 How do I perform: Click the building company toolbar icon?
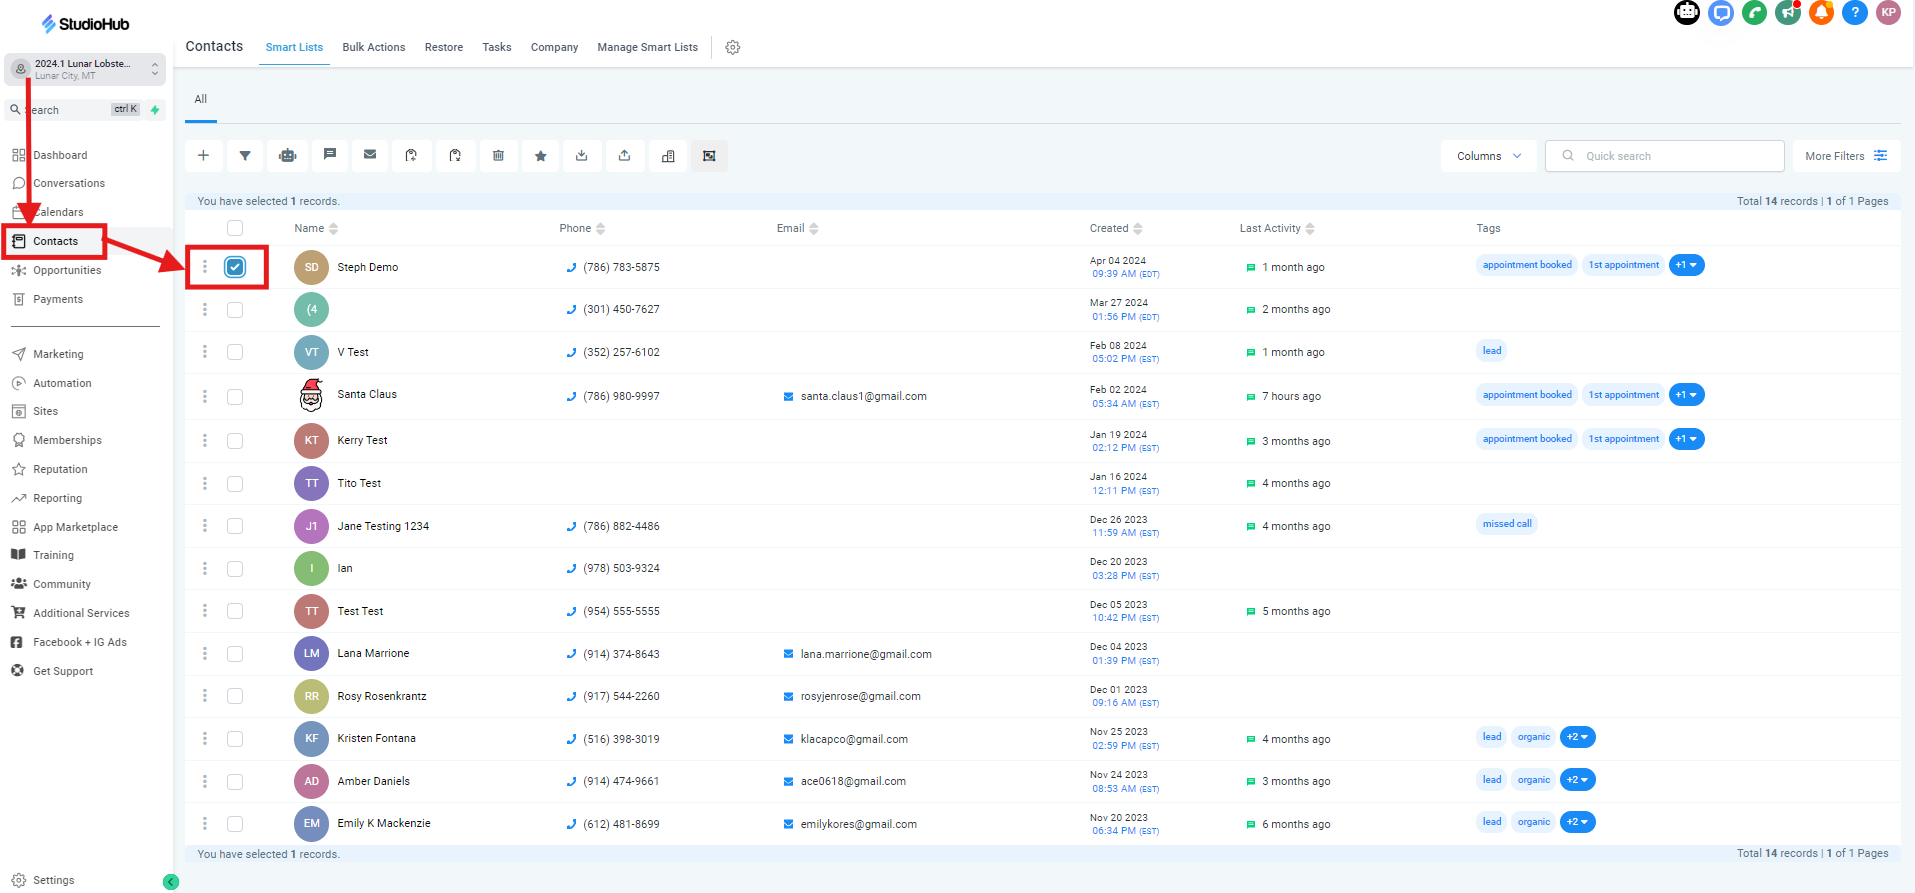[668, 156]
